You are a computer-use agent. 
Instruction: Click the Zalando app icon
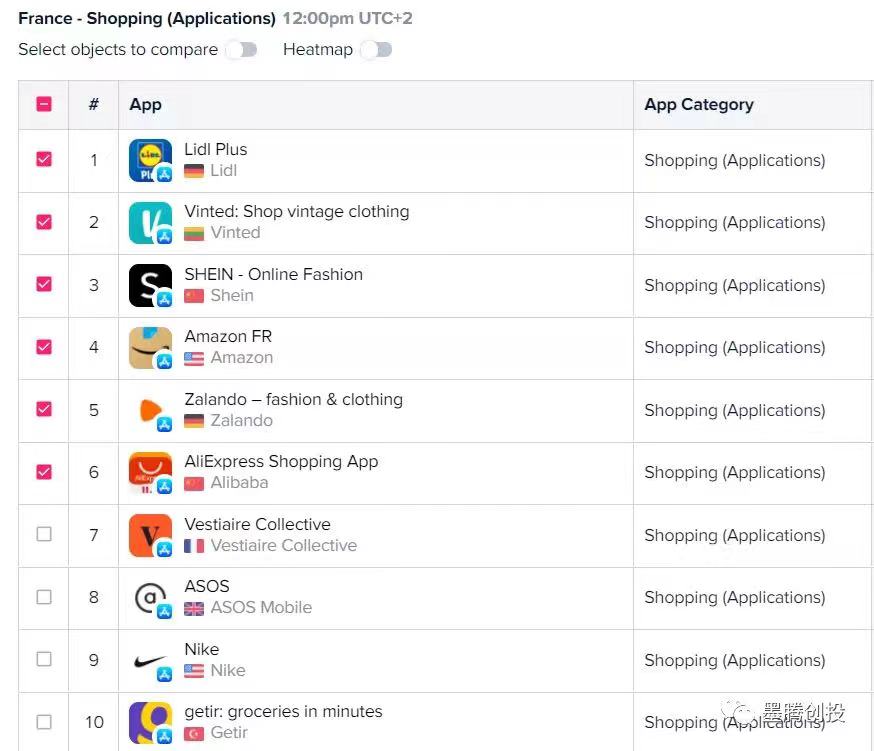pyautogui.click(x=150, y=410)
